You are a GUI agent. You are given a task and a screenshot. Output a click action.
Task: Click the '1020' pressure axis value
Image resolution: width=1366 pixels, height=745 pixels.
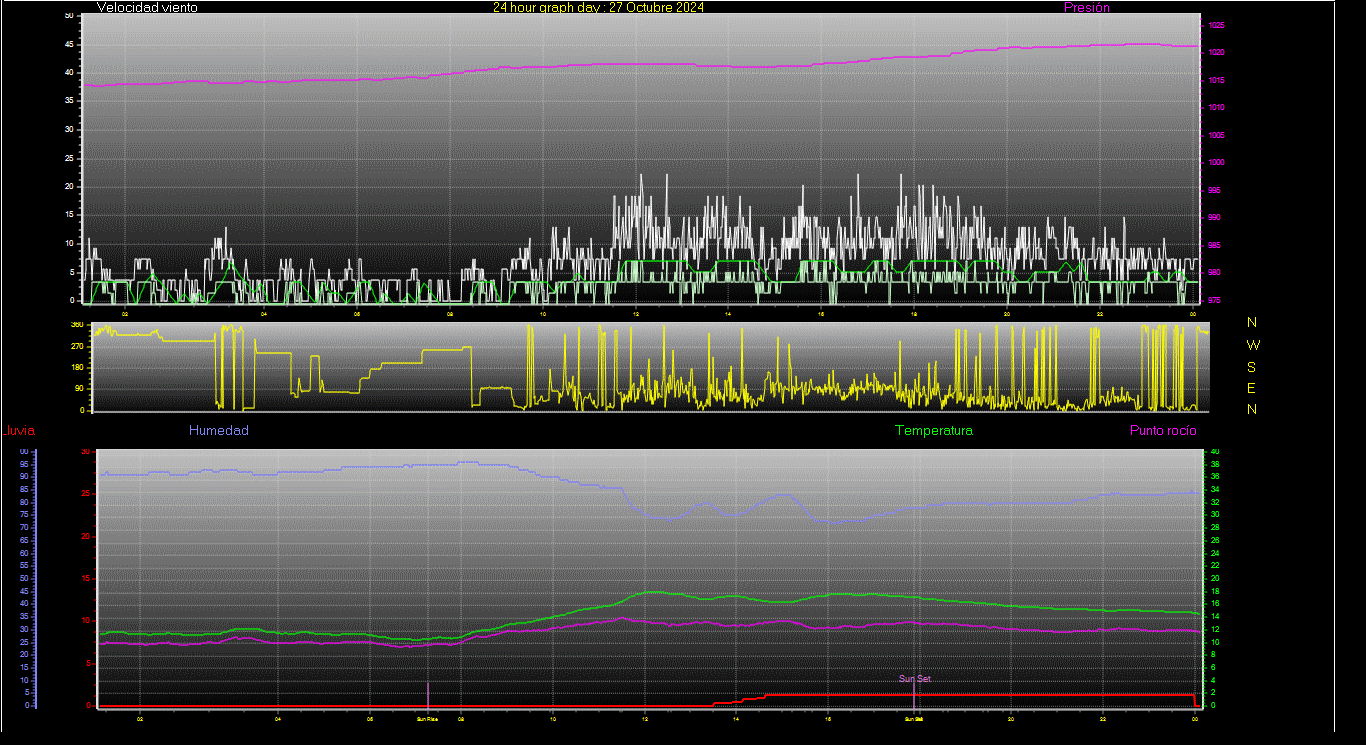1216,53
